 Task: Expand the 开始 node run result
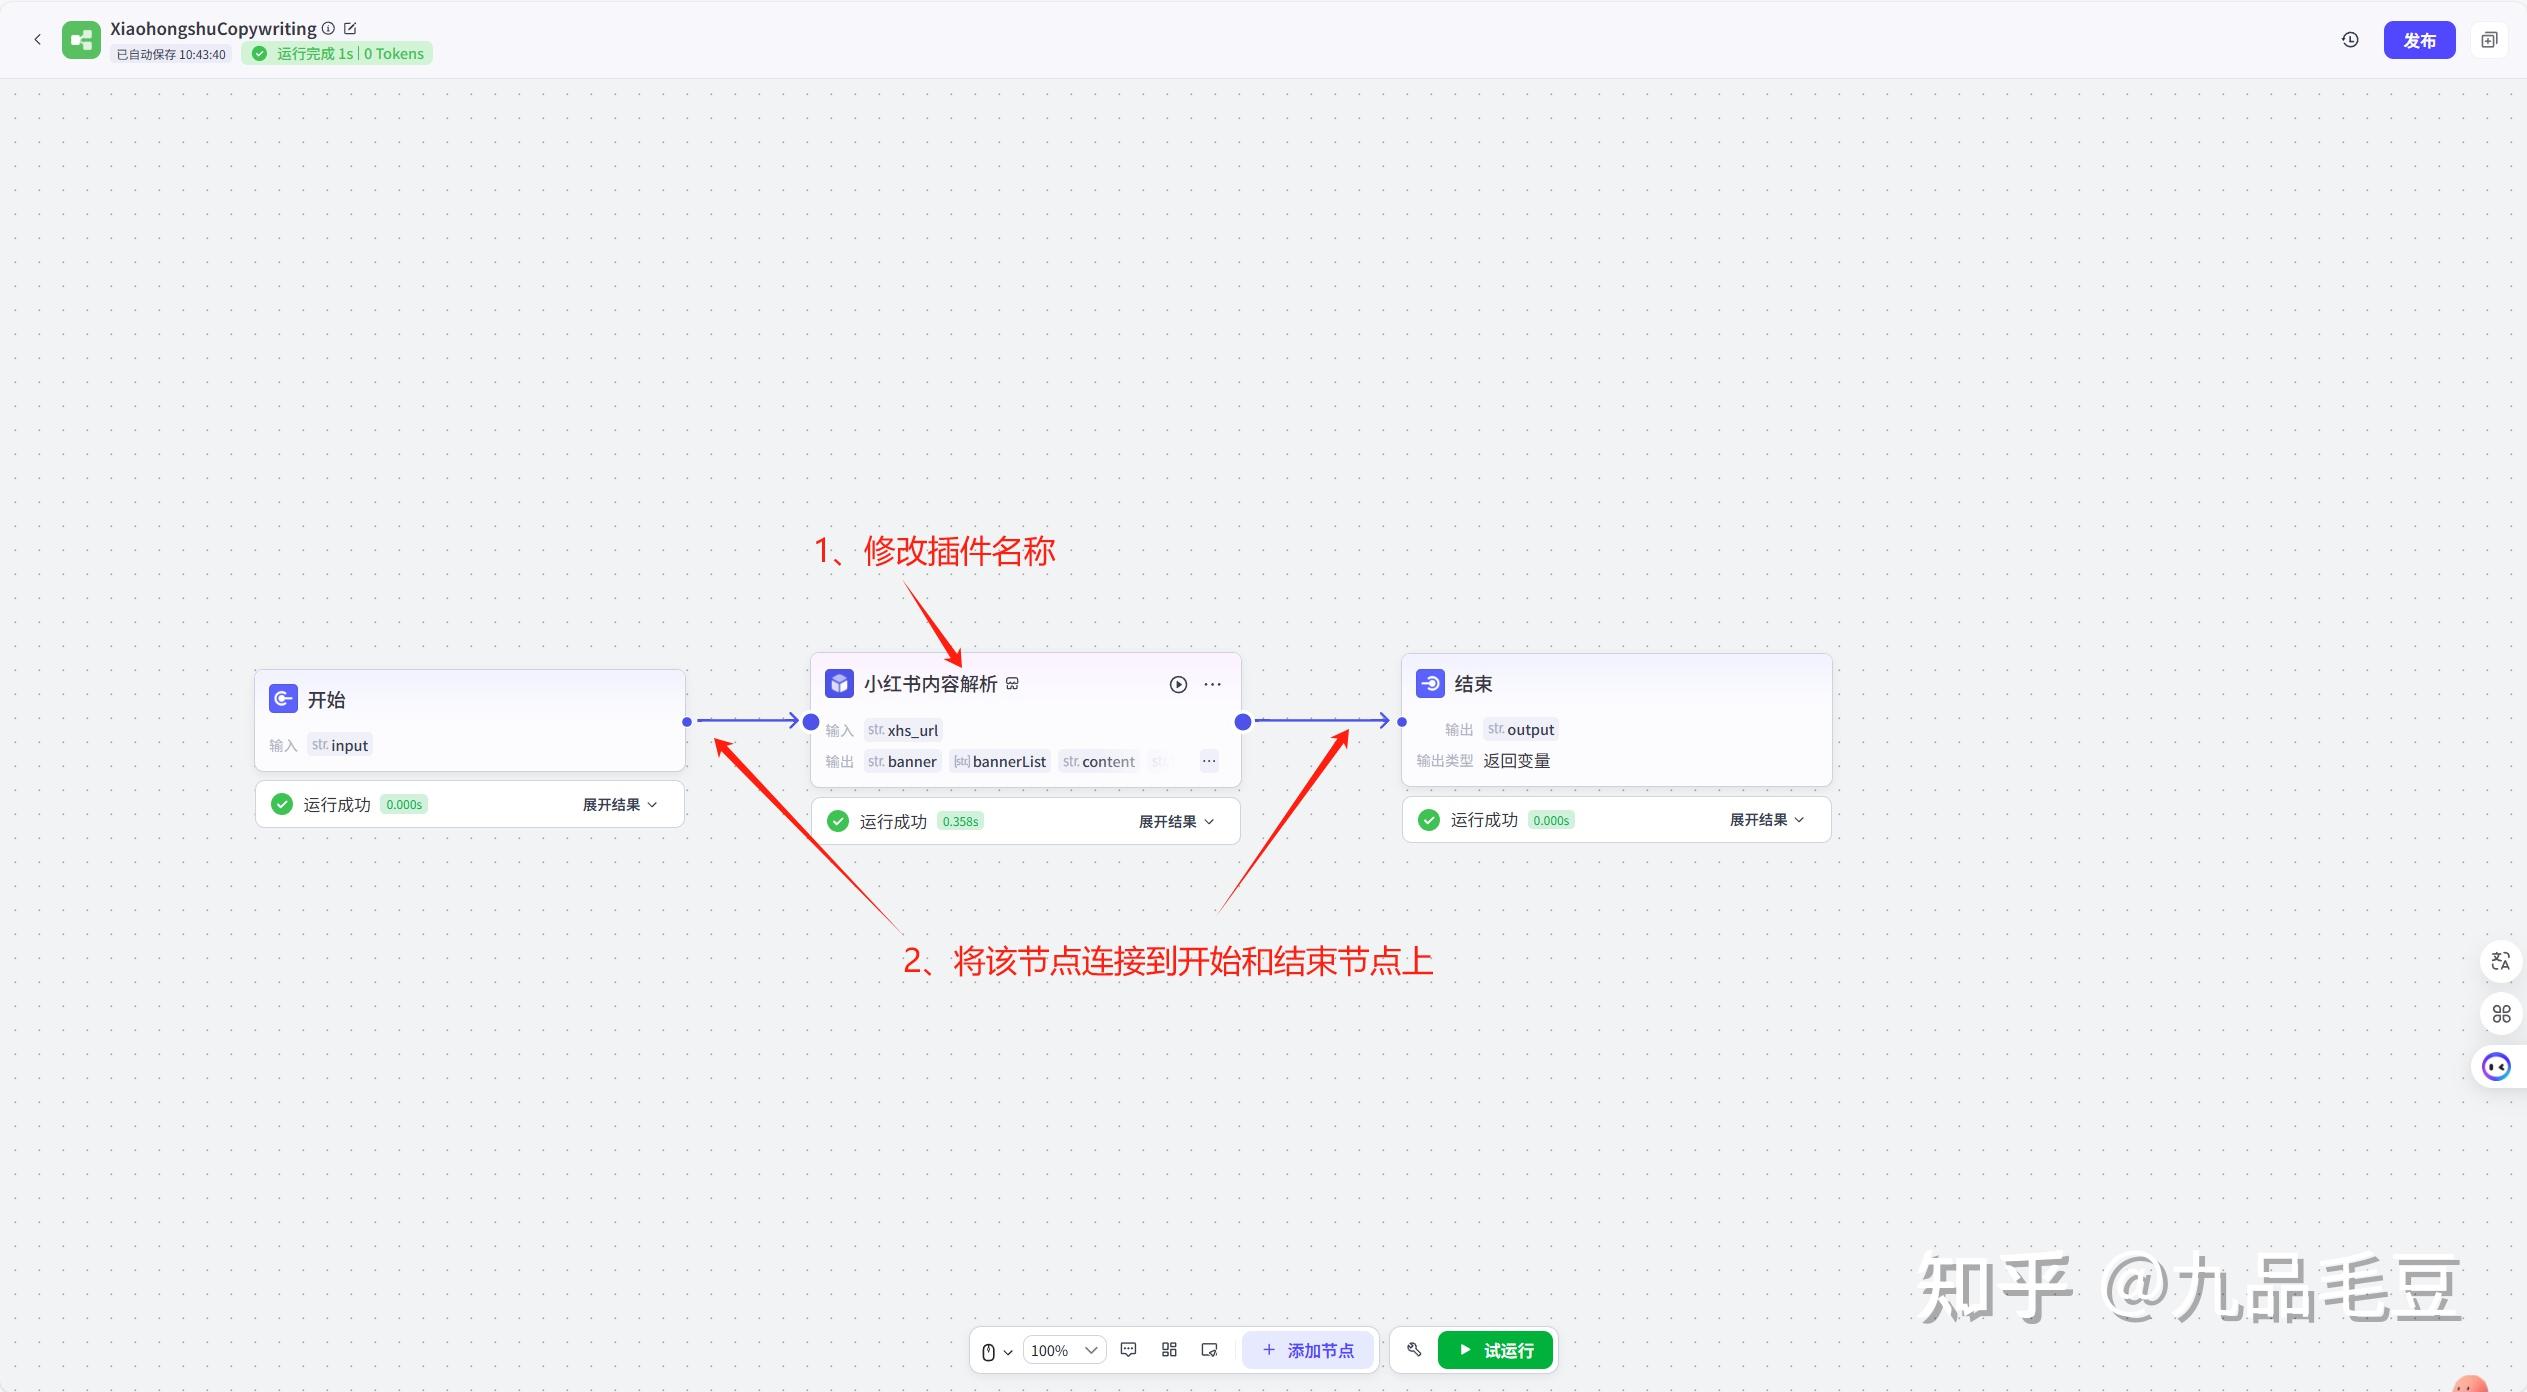[620, 805]
